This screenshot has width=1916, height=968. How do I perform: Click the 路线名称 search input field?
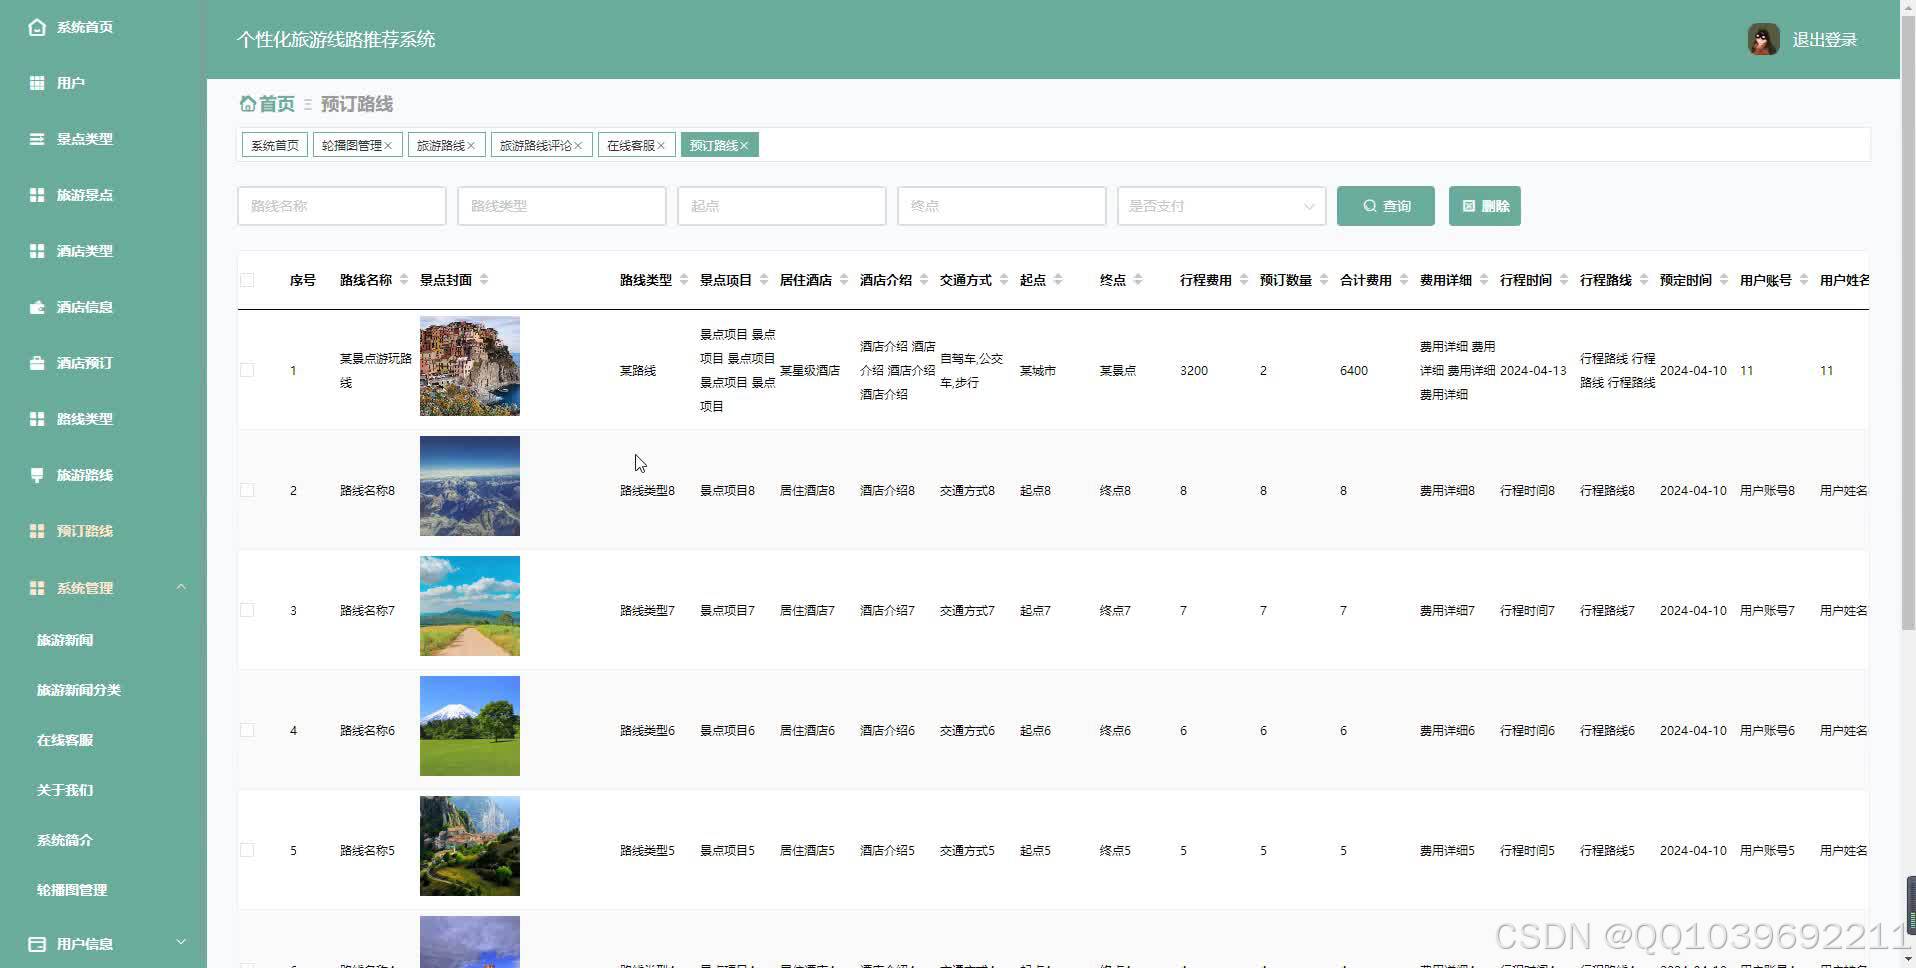[x=342, y=206]
